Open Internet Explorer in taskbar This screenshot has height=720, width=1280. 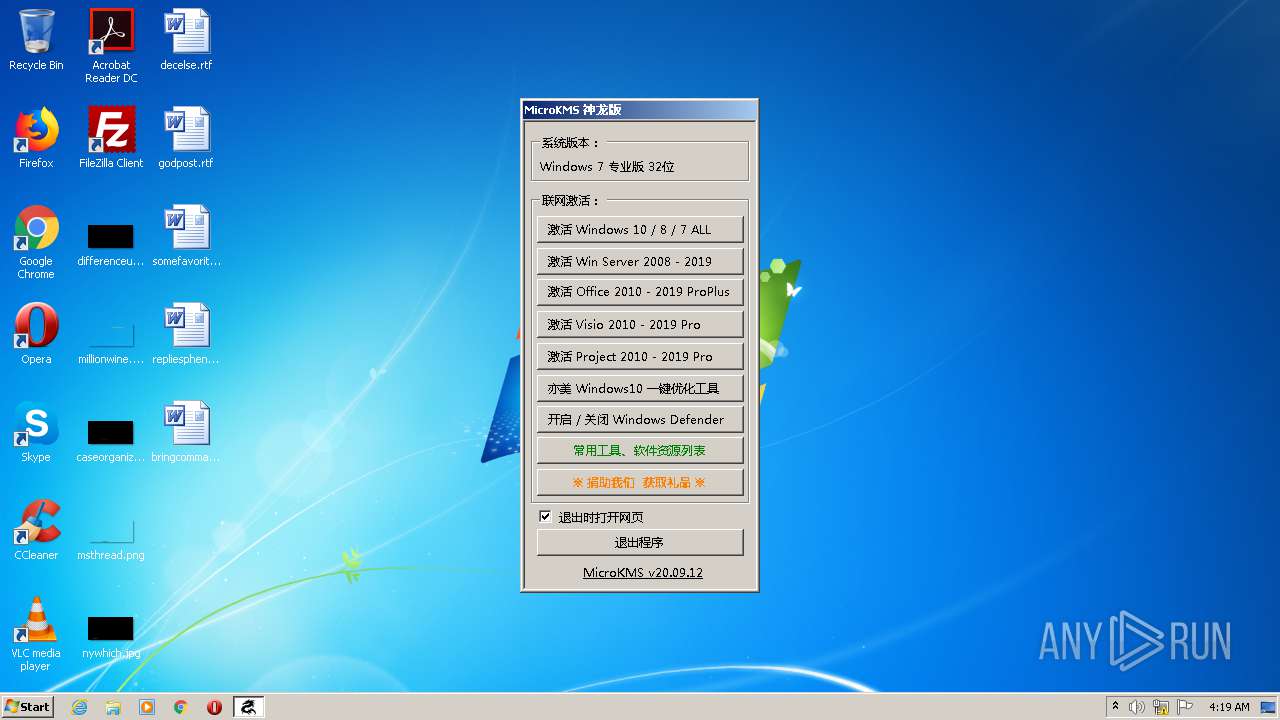79,707
